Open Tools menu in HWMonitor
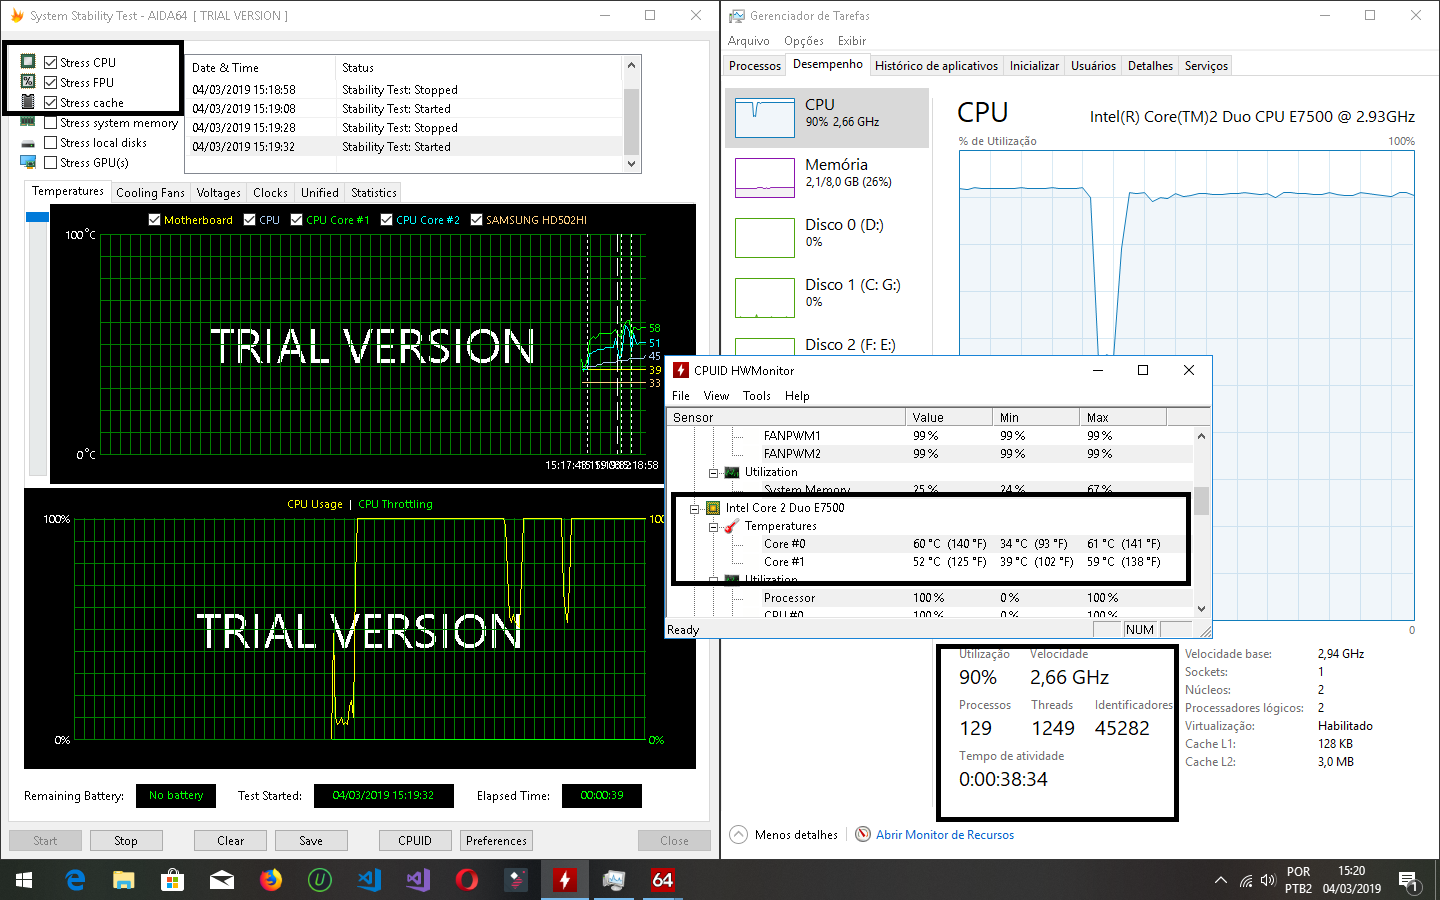Viewport: 1440px width, 900px height. click(x=757, y=396)
